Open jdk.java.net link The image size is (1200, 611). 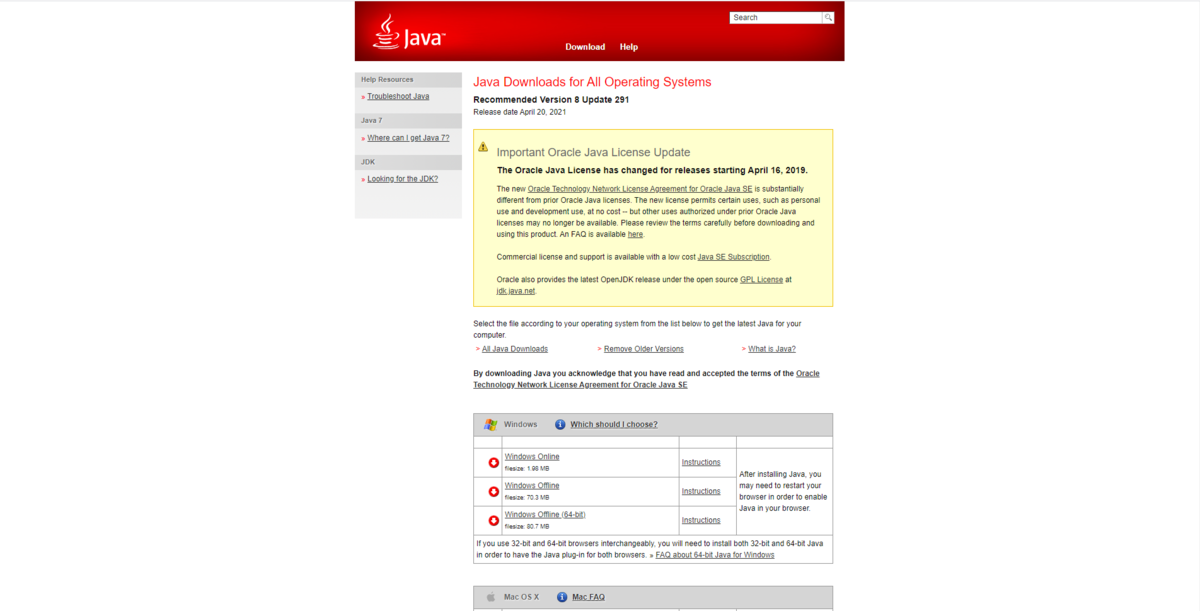point(516,291)
